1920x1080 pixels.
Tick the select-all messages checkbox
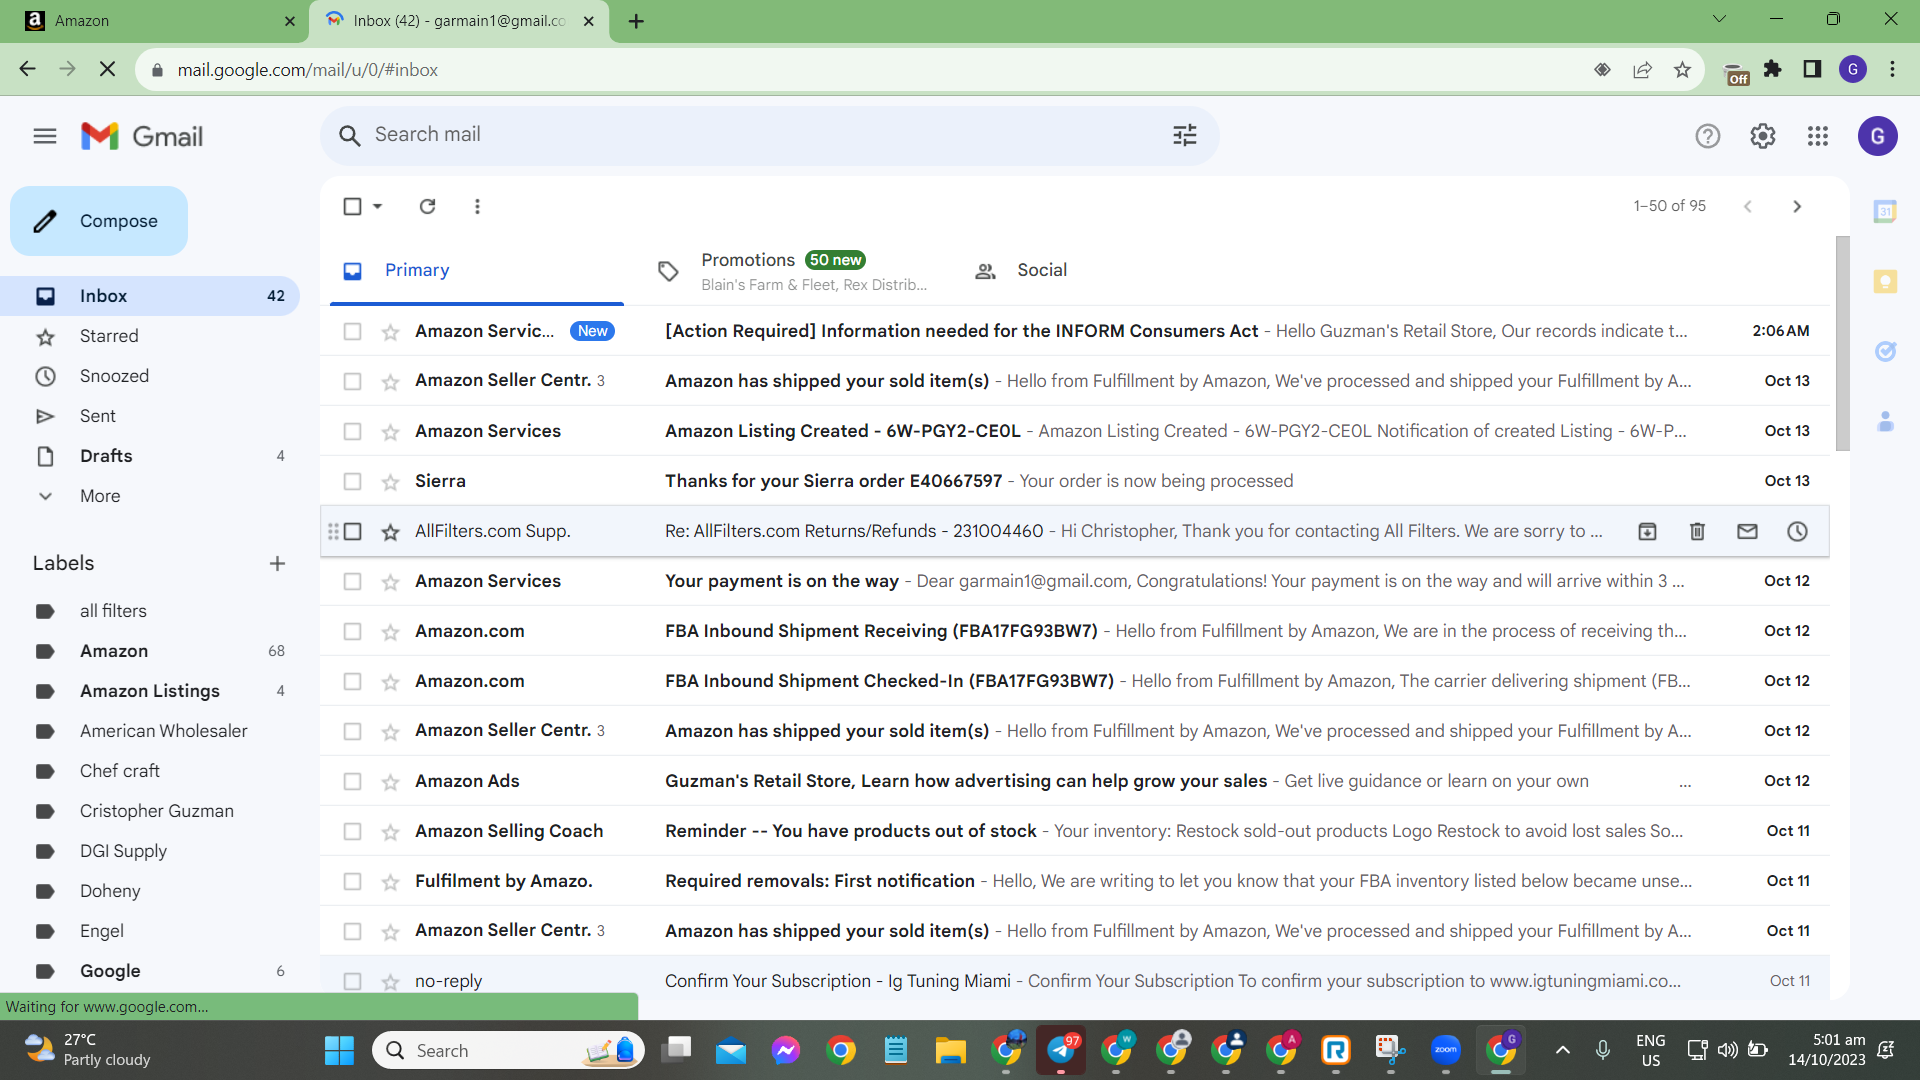(x=352, y=206)
